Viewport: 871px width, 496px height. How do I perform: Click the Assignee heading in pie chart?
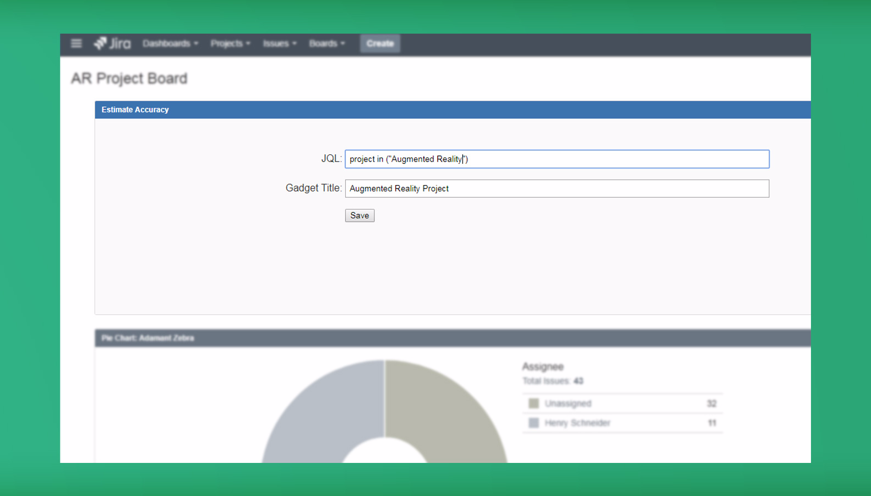tap(543, 367)
